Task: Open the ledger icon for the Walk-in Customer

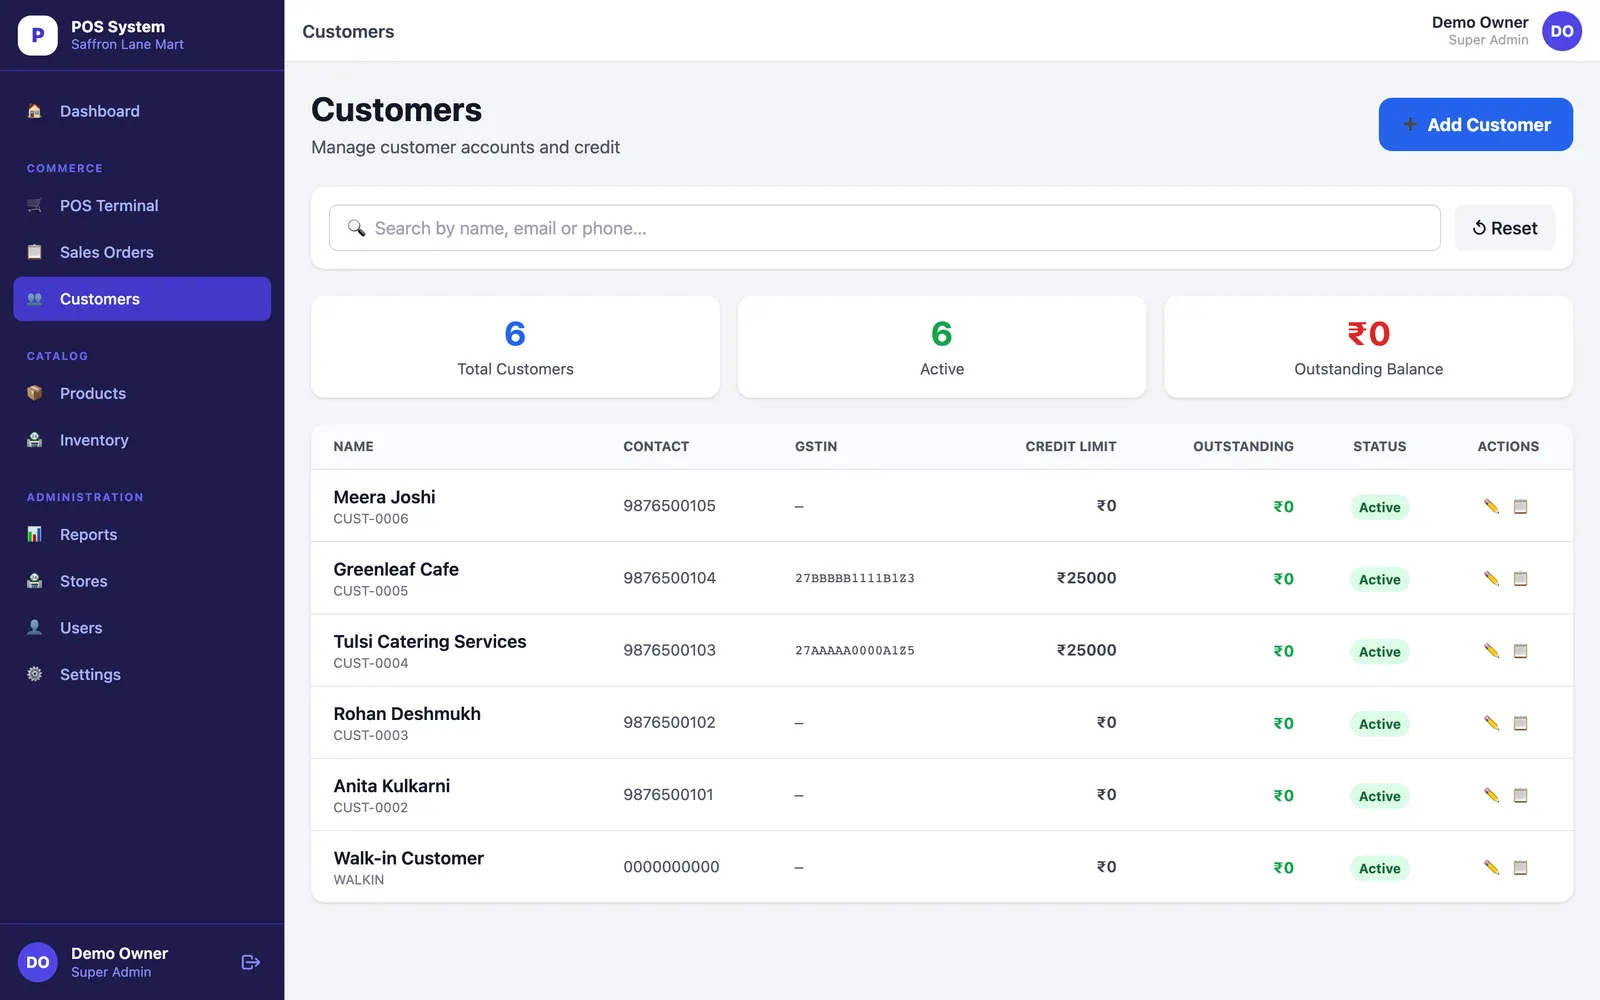Action: coord(1521,867)
